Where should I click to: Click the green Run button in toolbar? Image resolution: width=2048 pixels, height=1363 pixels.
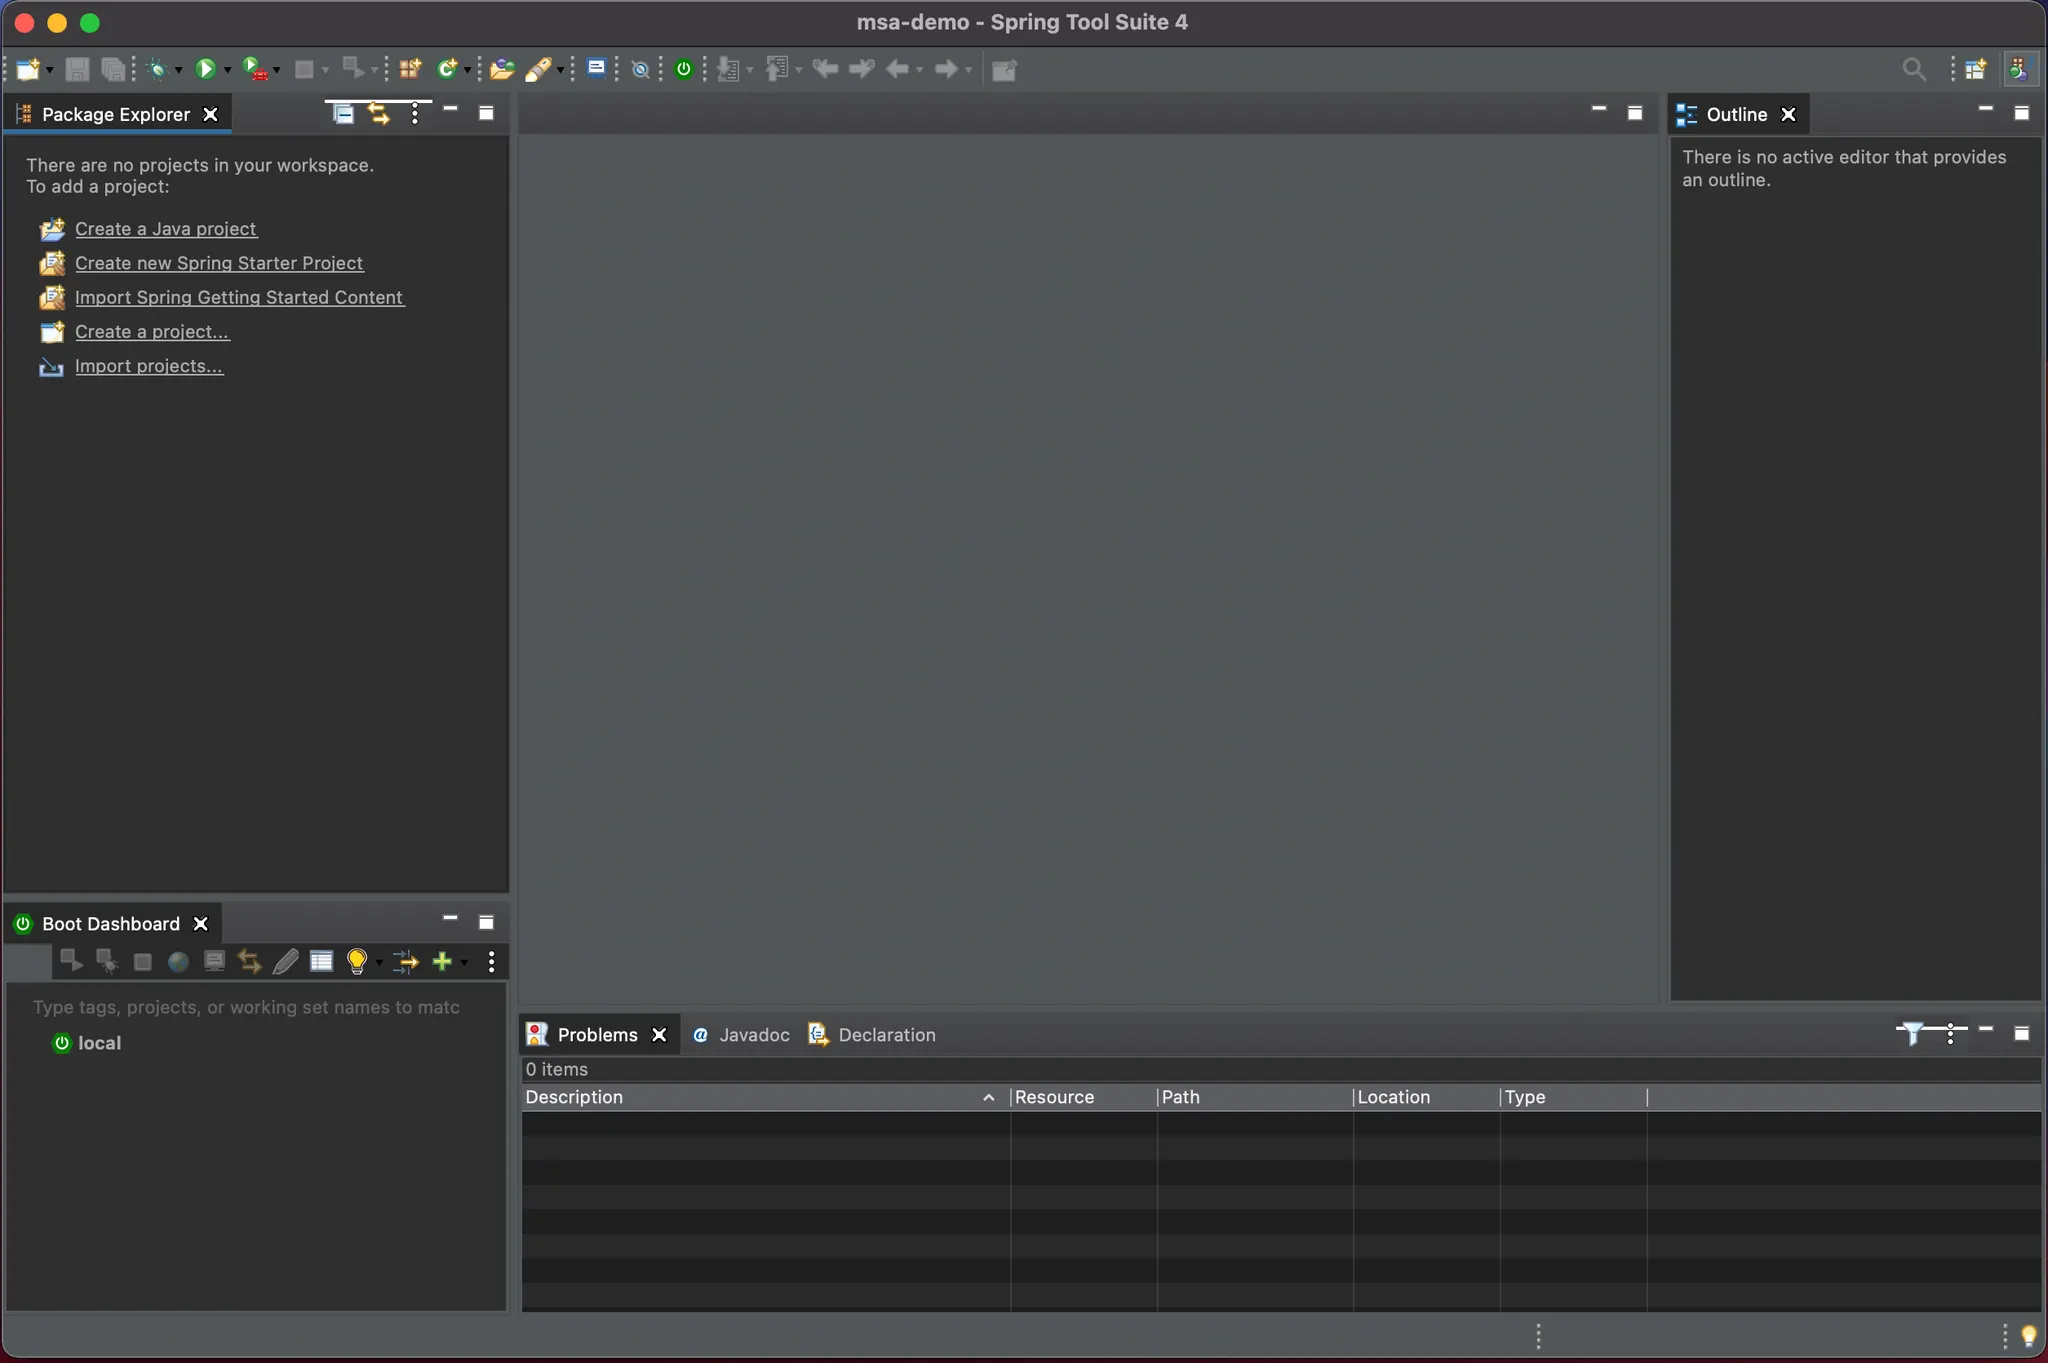click(205, 69)
